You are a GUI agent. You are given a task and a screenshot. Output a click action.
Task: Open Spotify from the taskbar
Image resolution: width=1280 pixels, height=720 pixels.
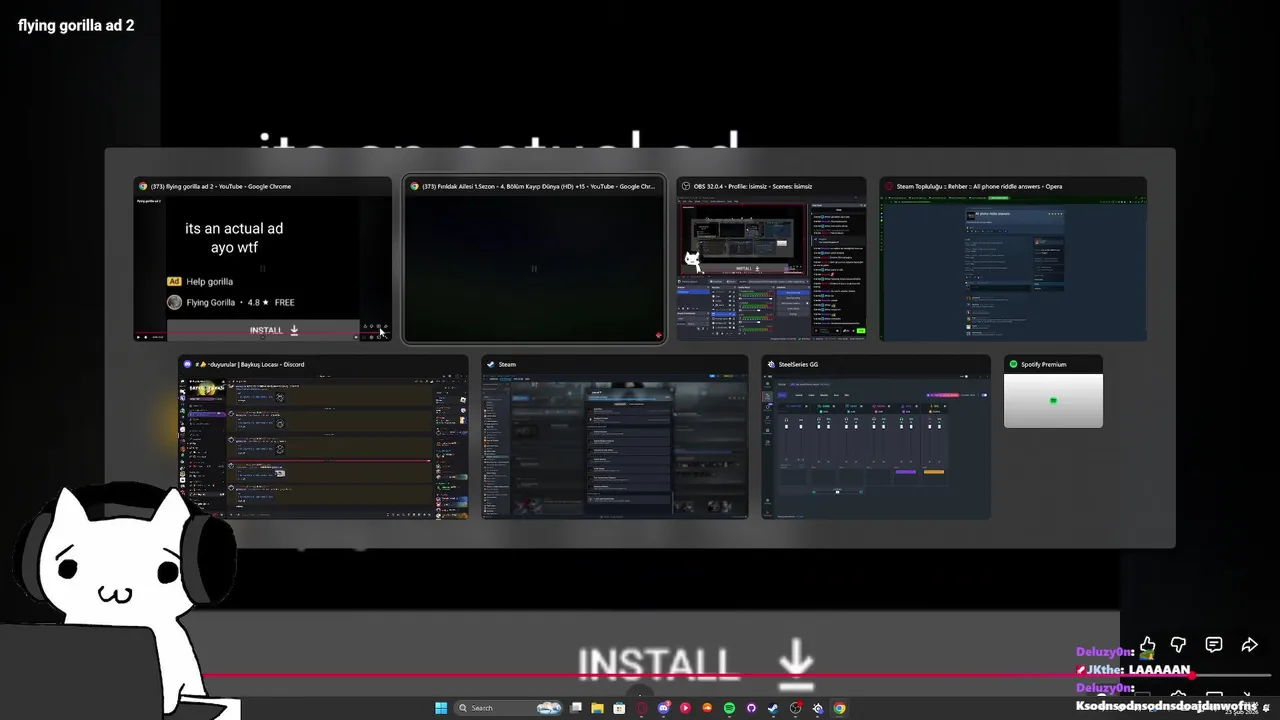click(x=729, y=708)
